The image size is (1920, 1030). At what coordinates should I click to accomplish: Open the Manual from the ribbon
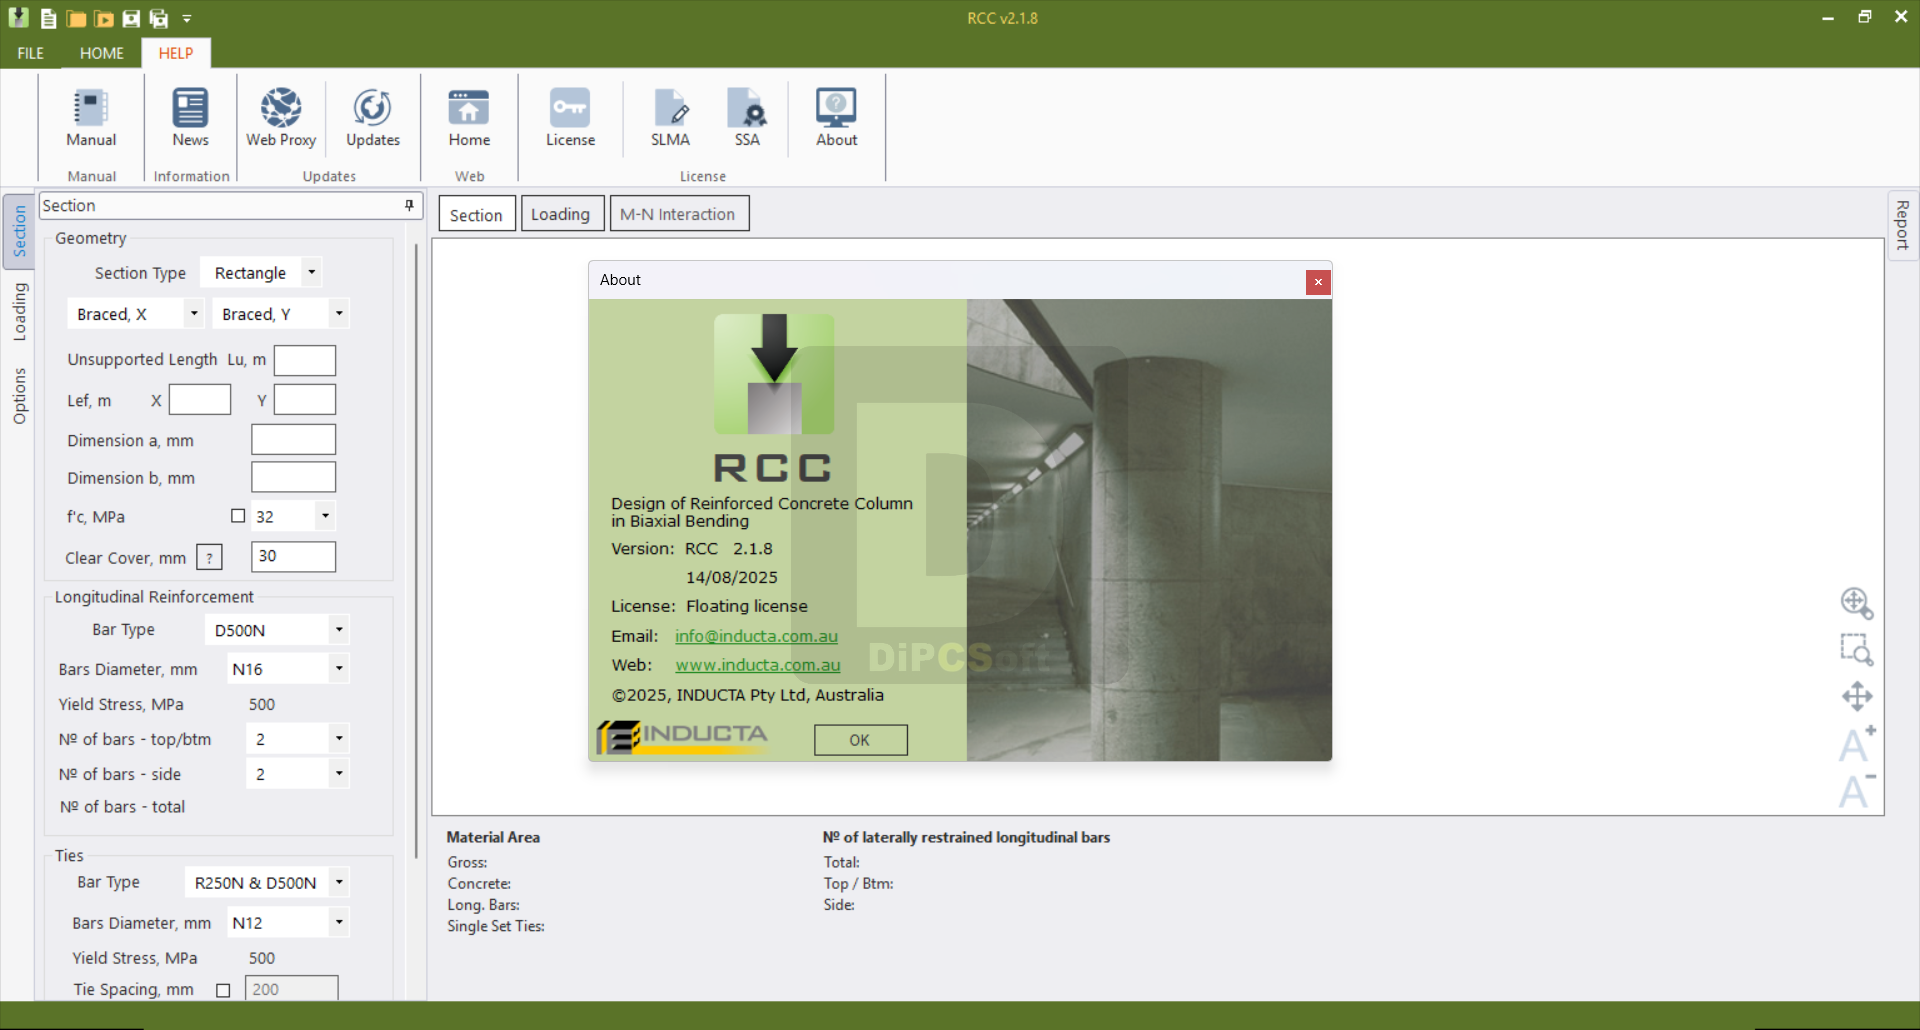(x=91, y=118)
